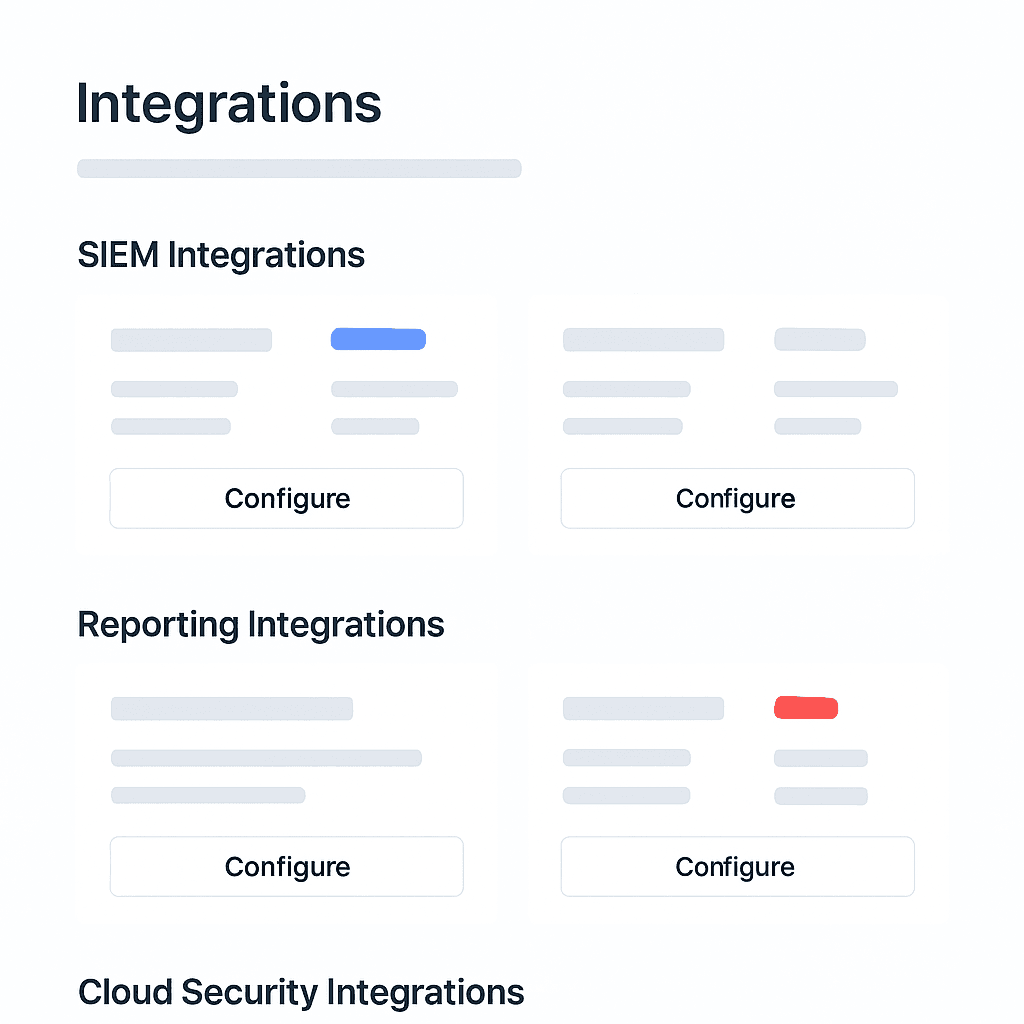Configure the second SIEM integration
Image resolution: width=1024 pixels, height=1024 pixels.
[737, 498]
